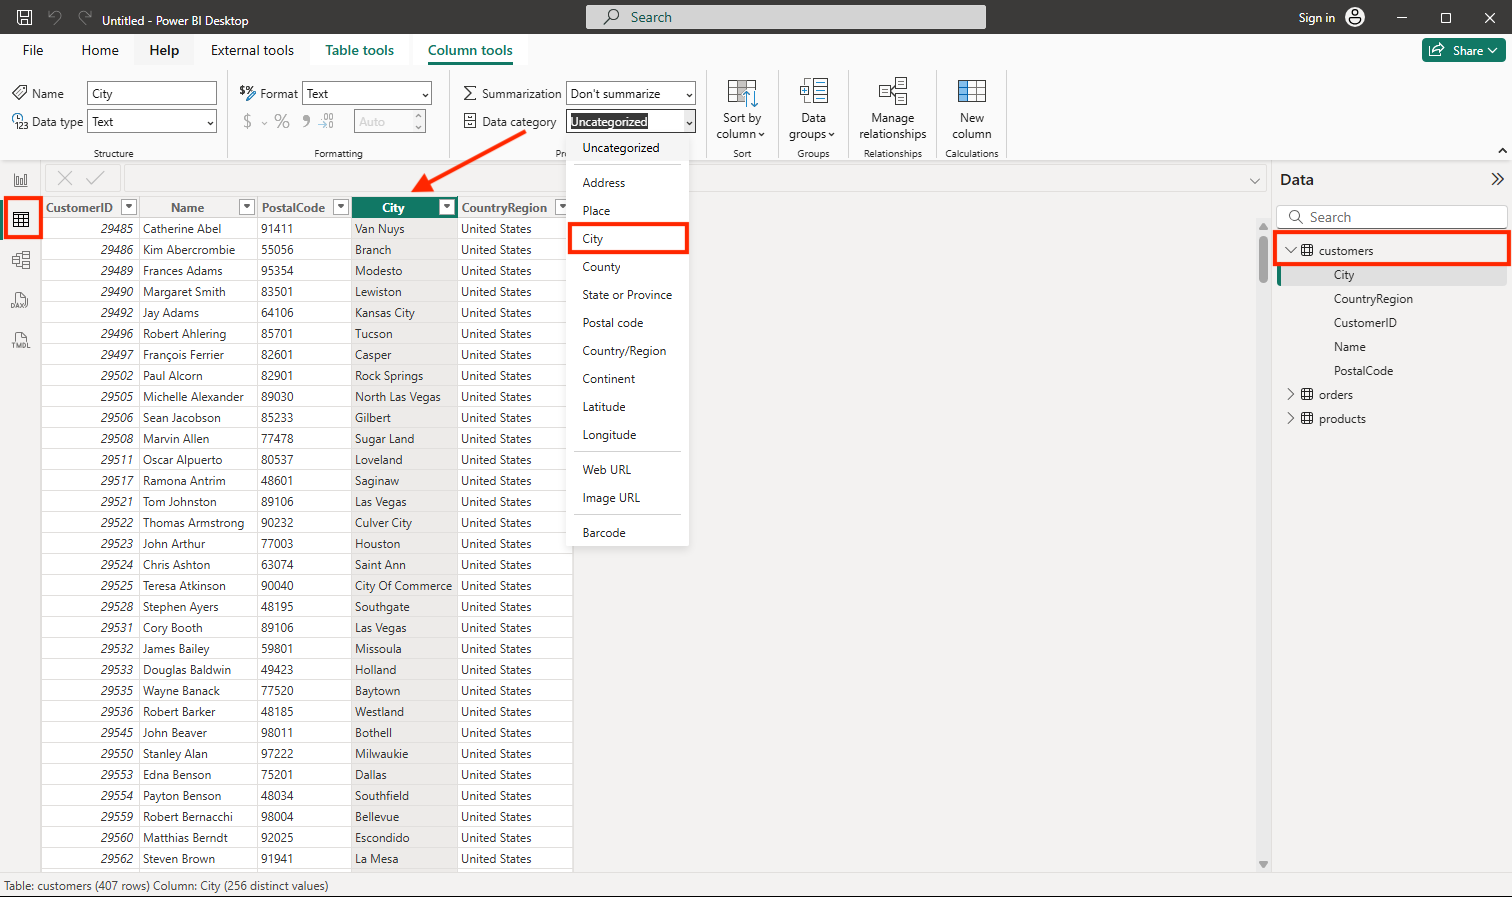Click the Houston city cell
This screenshot has width=1512, height=897.
404,544
